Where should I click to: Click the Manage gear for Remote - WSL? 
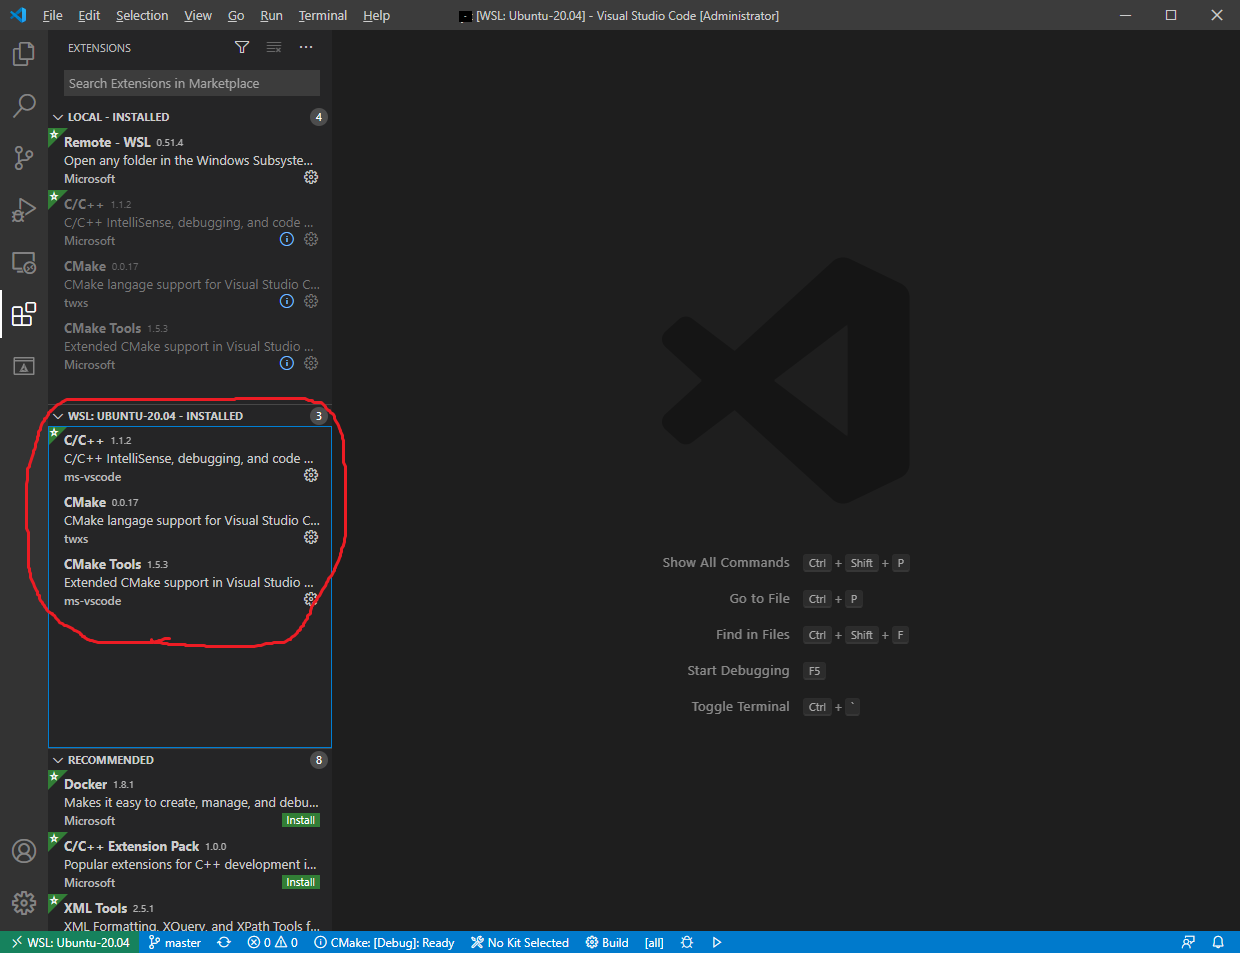pyautogui.click(x=311, y=178)
